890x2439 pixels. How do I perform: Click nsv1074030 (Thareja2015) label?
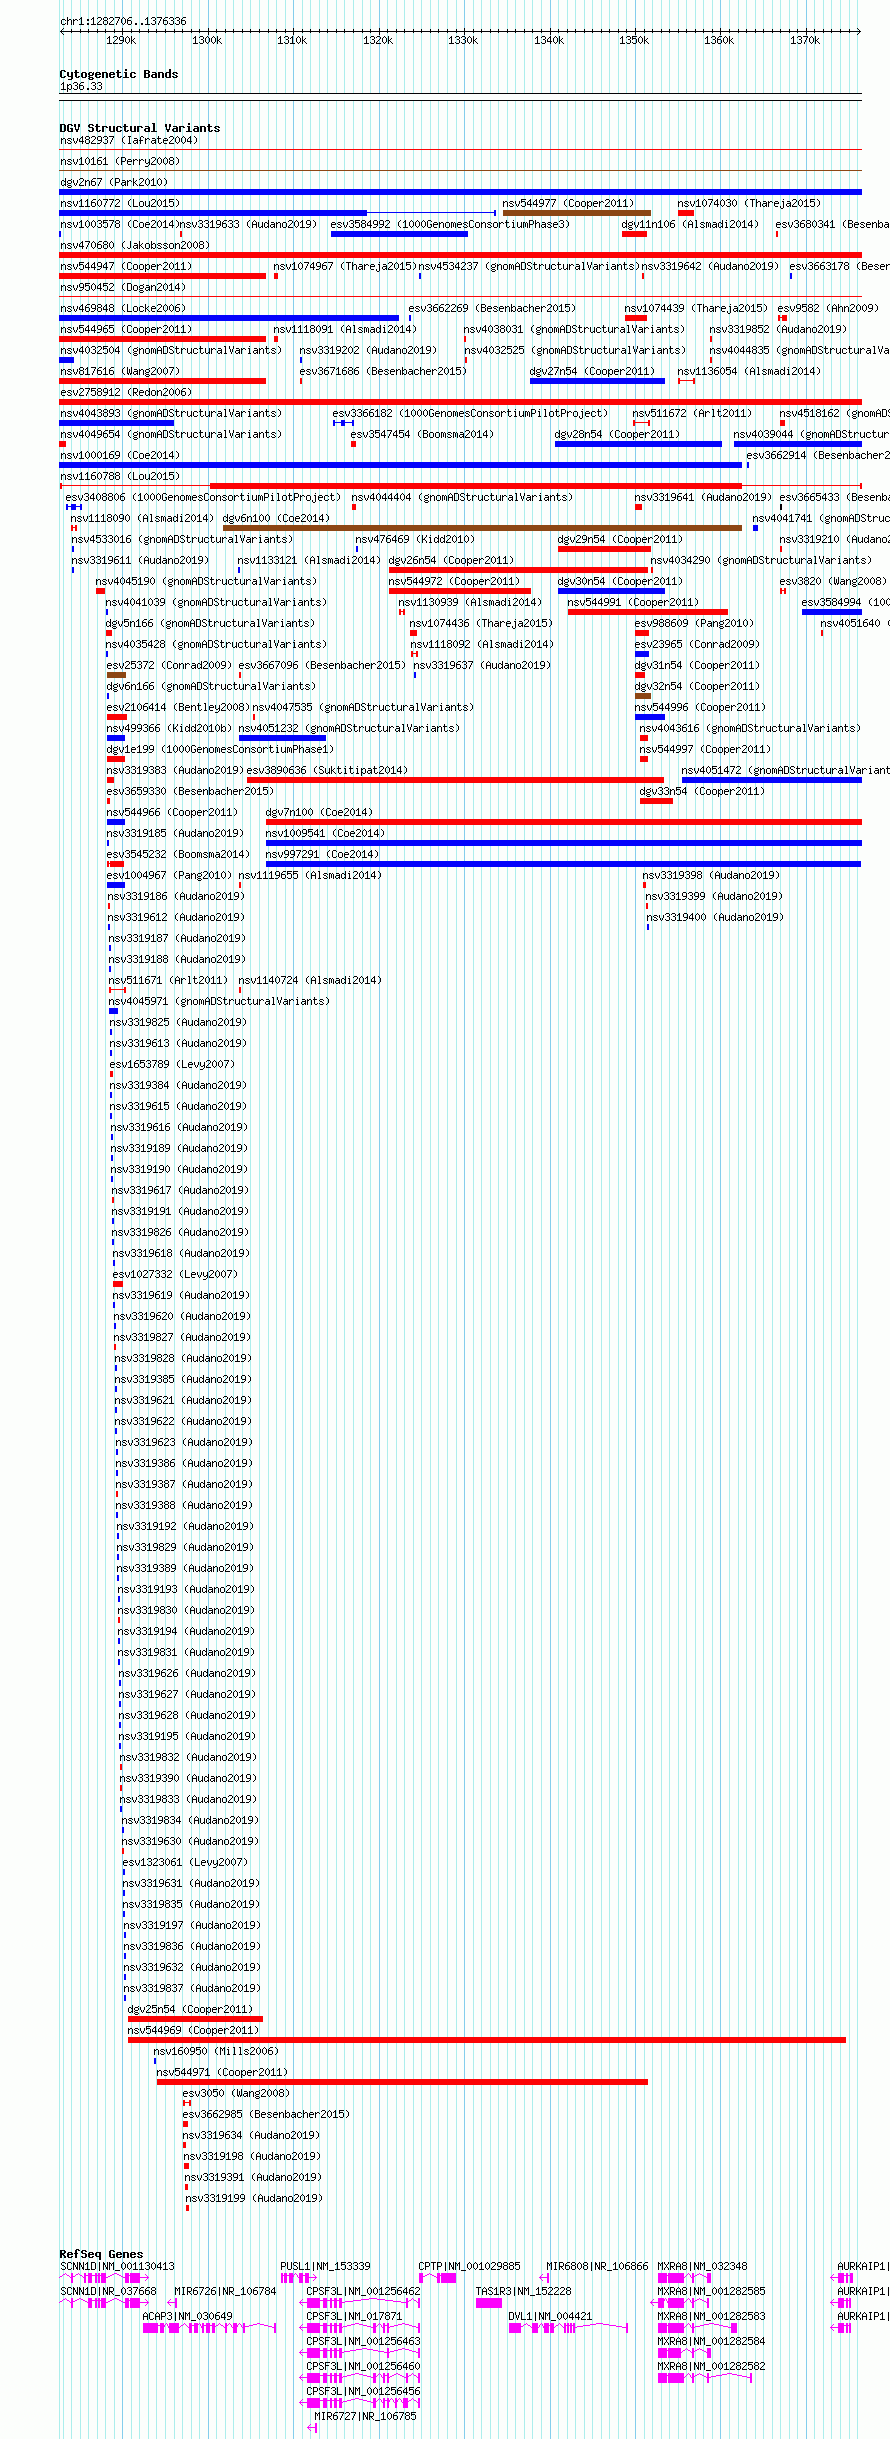pos(749,204)
